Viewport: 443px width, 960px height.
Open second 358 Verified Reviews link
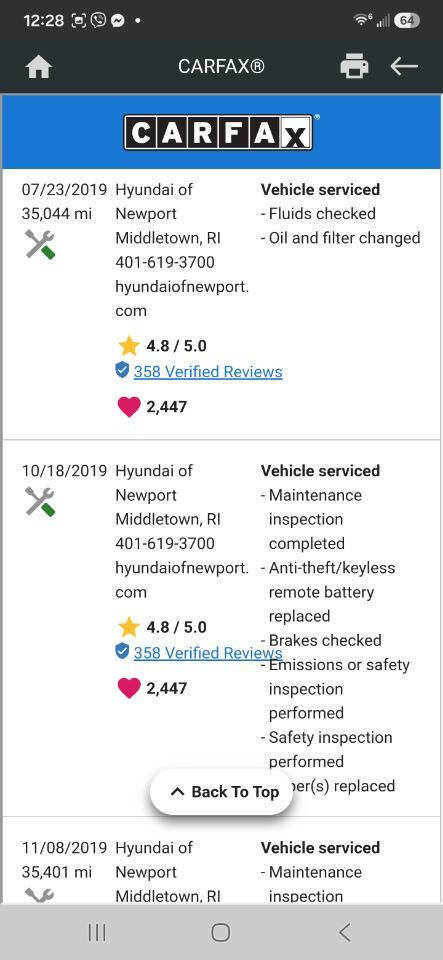[x=208, y=653]
